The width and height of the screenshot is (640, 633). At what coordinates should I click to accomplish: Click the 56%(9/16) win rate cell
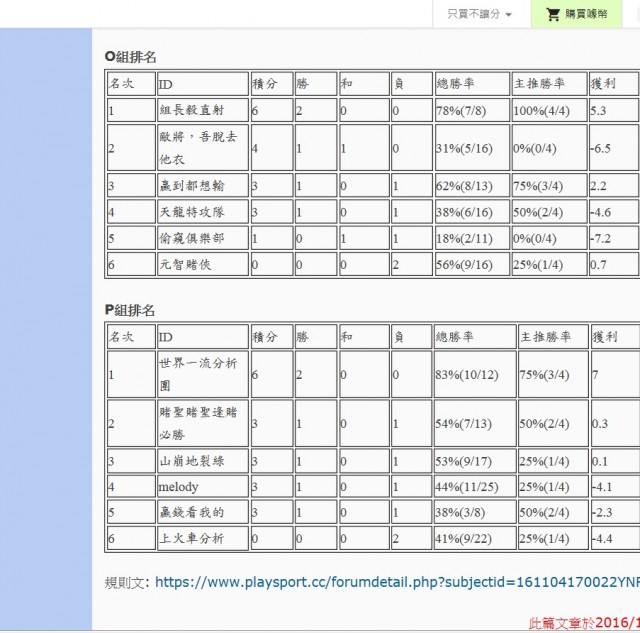pos(472,264)
